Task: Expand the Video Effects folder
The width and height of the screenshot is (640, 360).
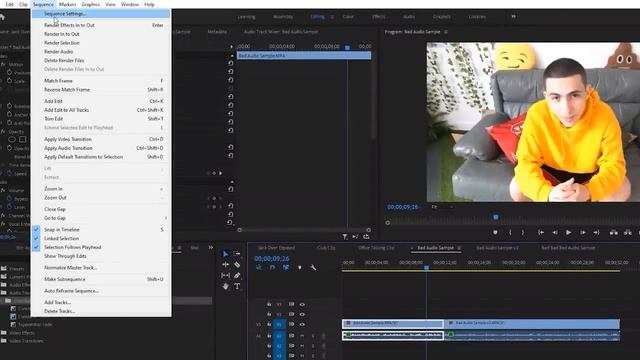Action: (x=4, y=333)
